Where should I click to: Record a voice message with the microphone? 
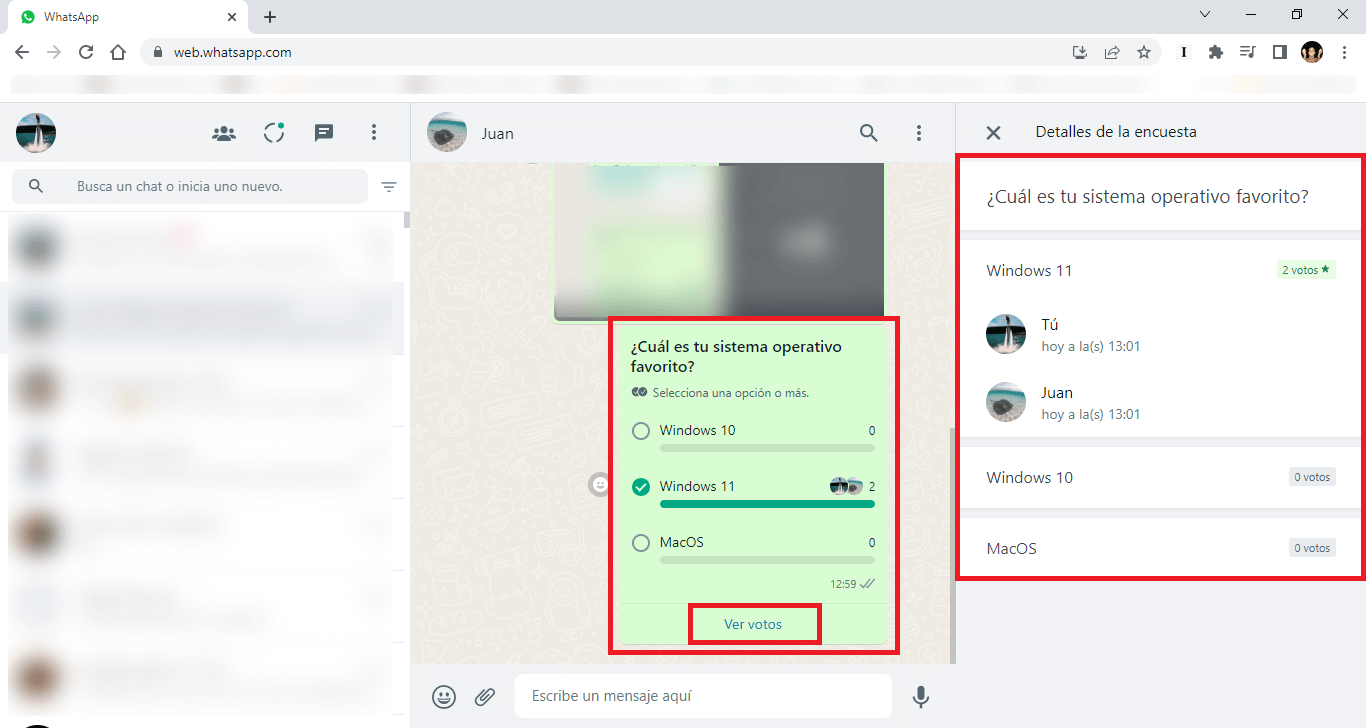coord(921,696)
